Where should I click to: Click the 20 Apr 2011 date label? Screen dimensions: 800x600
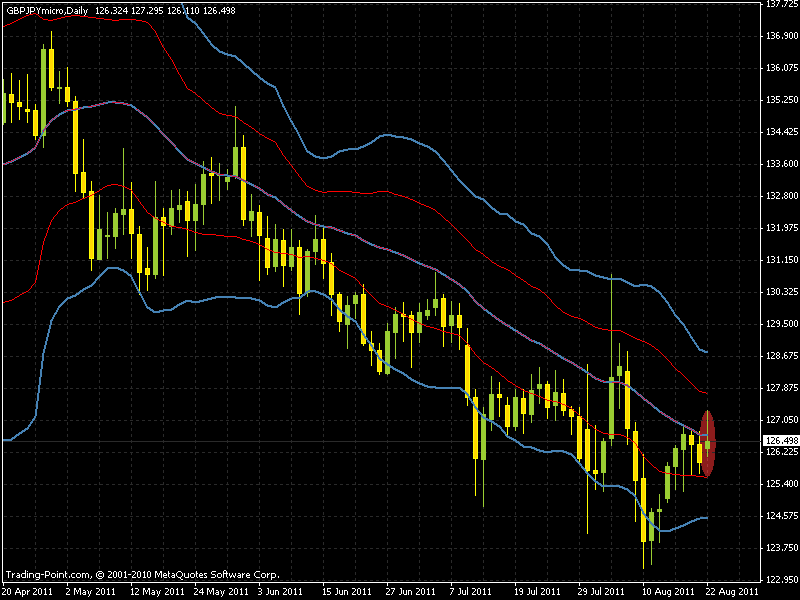[x=28, y=592]
